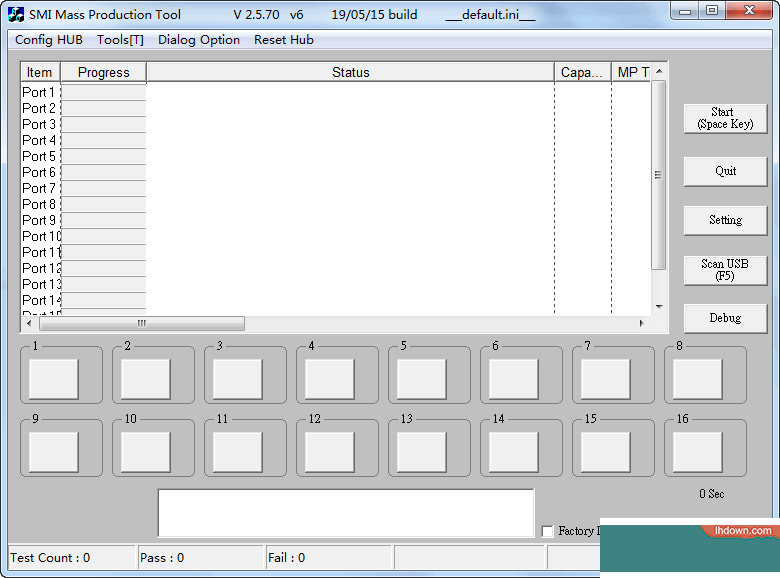Click the Debug button

[x=725, y=318]
